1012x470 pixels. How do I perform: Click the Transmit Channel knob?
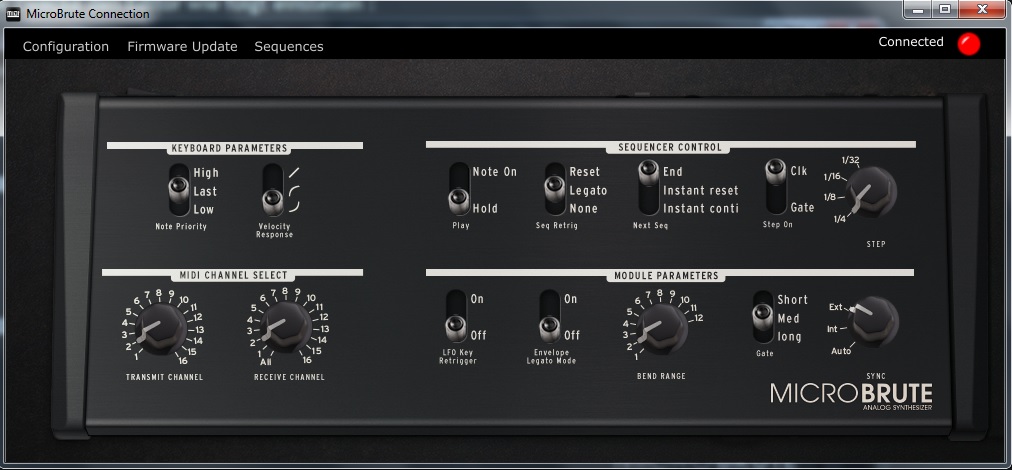pos(161,329)
